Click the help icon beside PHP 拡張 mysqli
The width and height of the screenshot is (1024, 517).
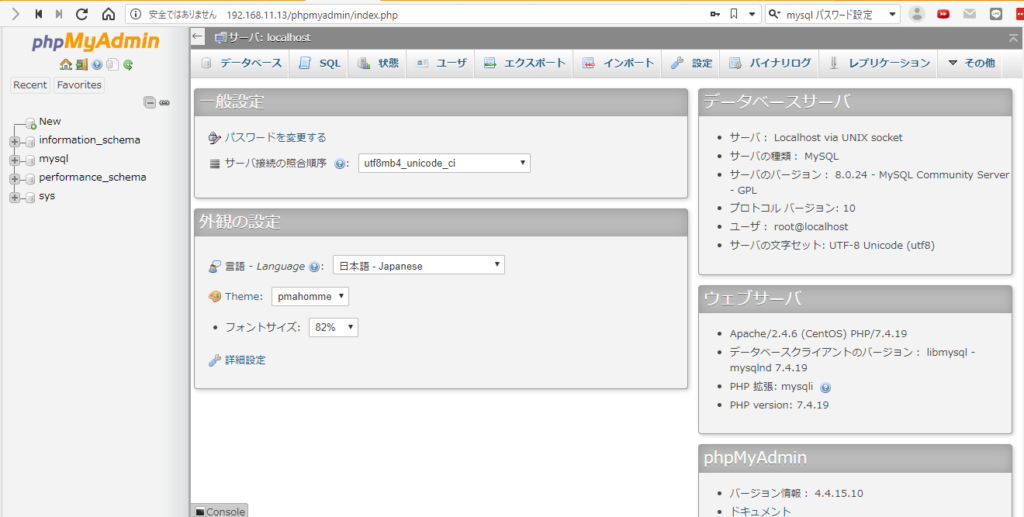click(825, 387)
